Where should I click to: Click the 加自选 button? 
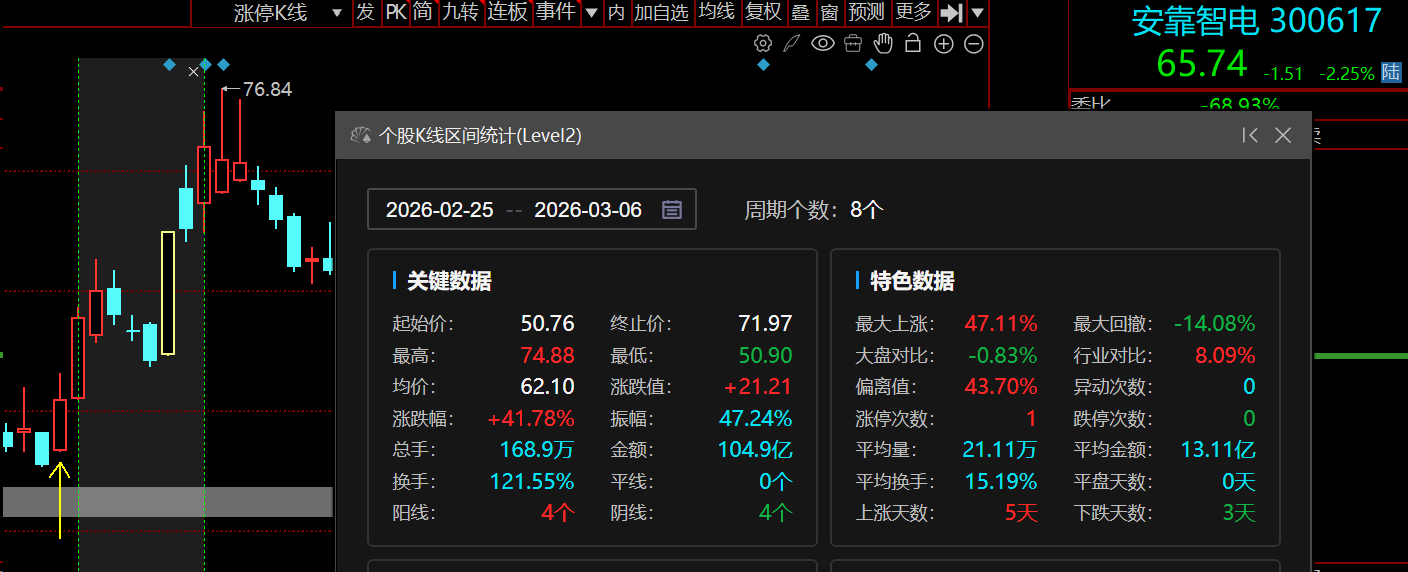[662, 12]
